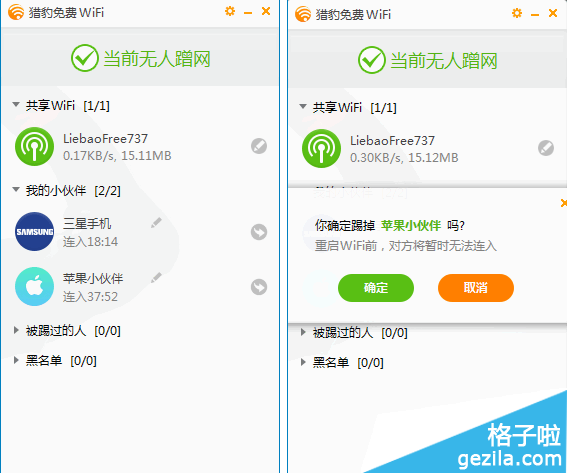The width and height of the screenshot is (567, 473).
Task: Expand 被踢过的人 section in left window
Action: [x=16, y=330]
